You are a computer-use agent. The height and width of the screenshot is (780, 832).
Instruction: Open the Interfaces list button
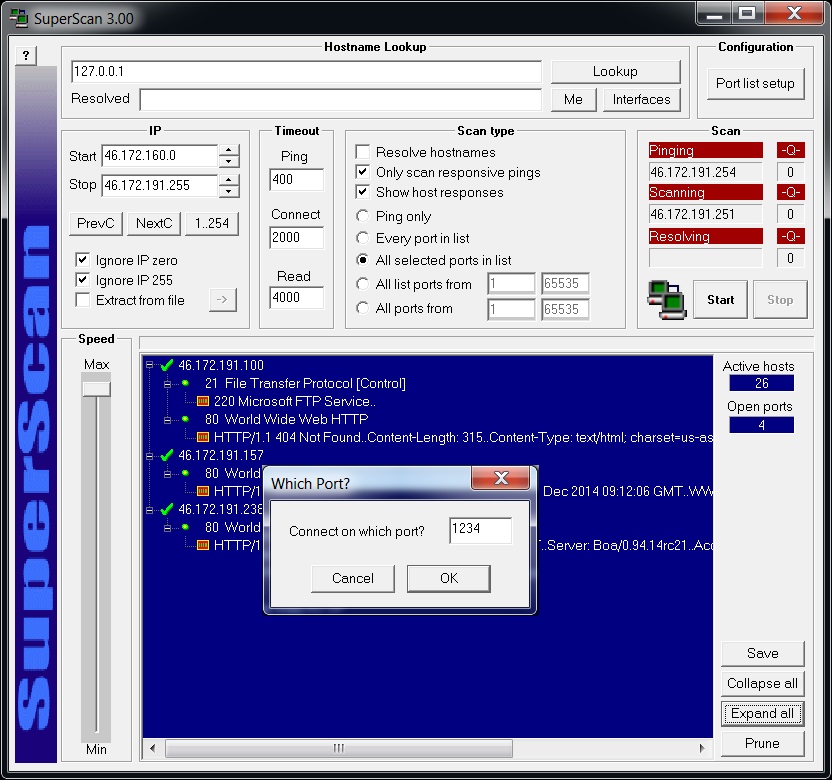[642, 100]
